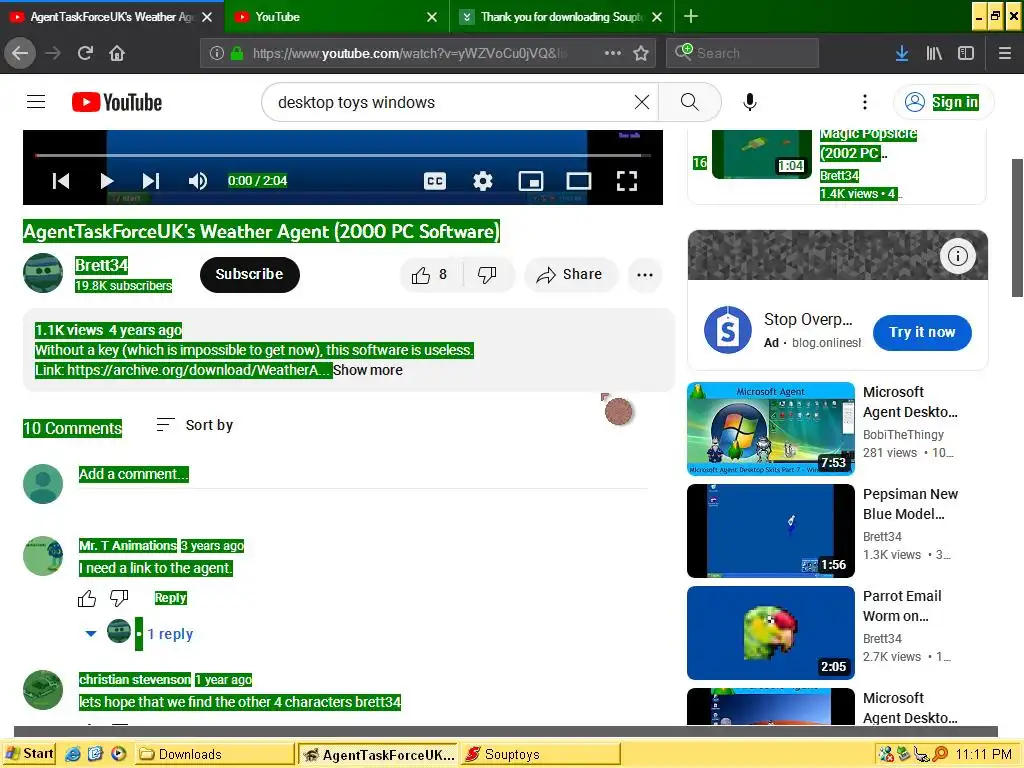
Task: Switch to miniplayer mode
Action: 531,181
